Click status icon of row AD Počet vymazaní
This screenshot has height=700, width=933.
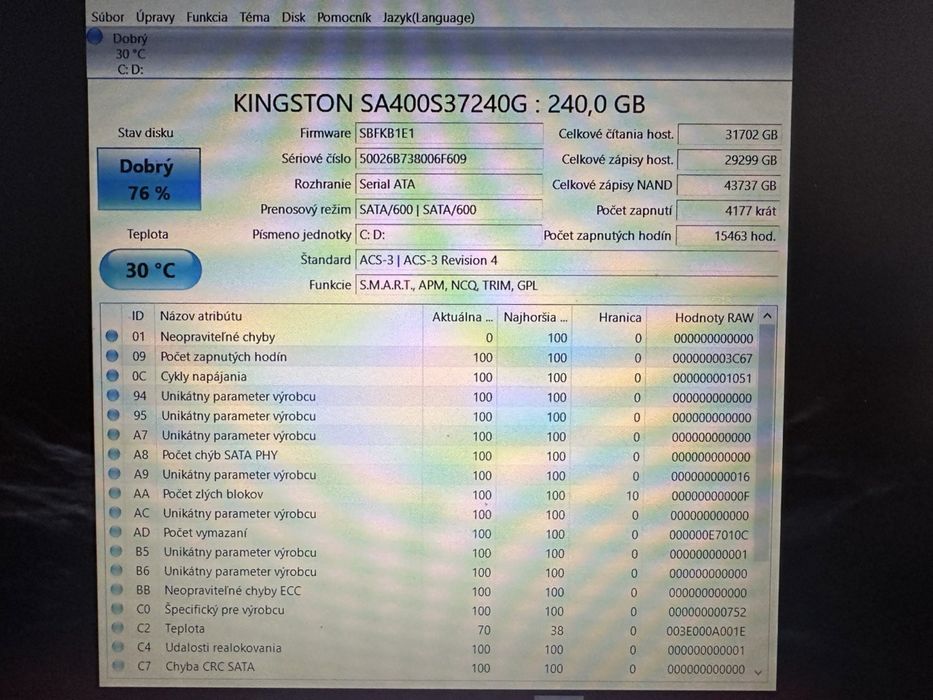[115, 532]
